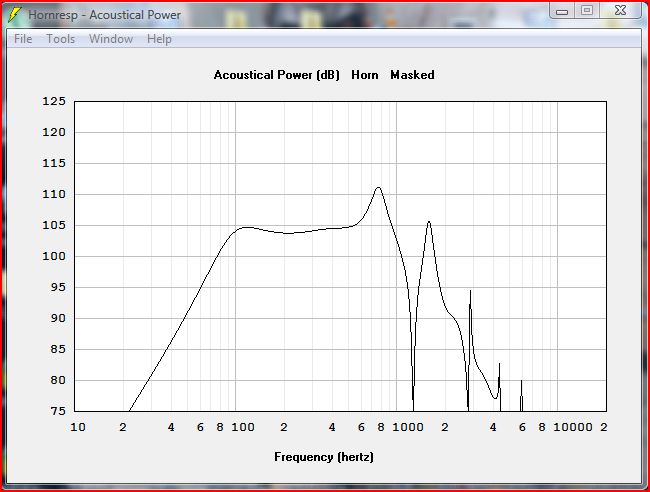
Task: Click the 'Frequency (hertz)' axis label
Action: pos(324,457)
